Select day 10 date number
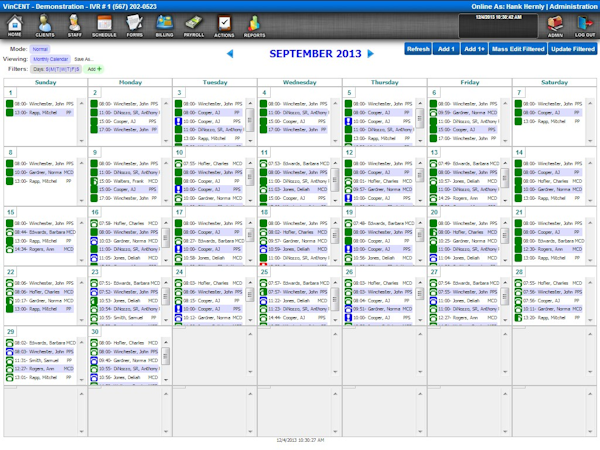600x450 pixels. pos(179,152)
